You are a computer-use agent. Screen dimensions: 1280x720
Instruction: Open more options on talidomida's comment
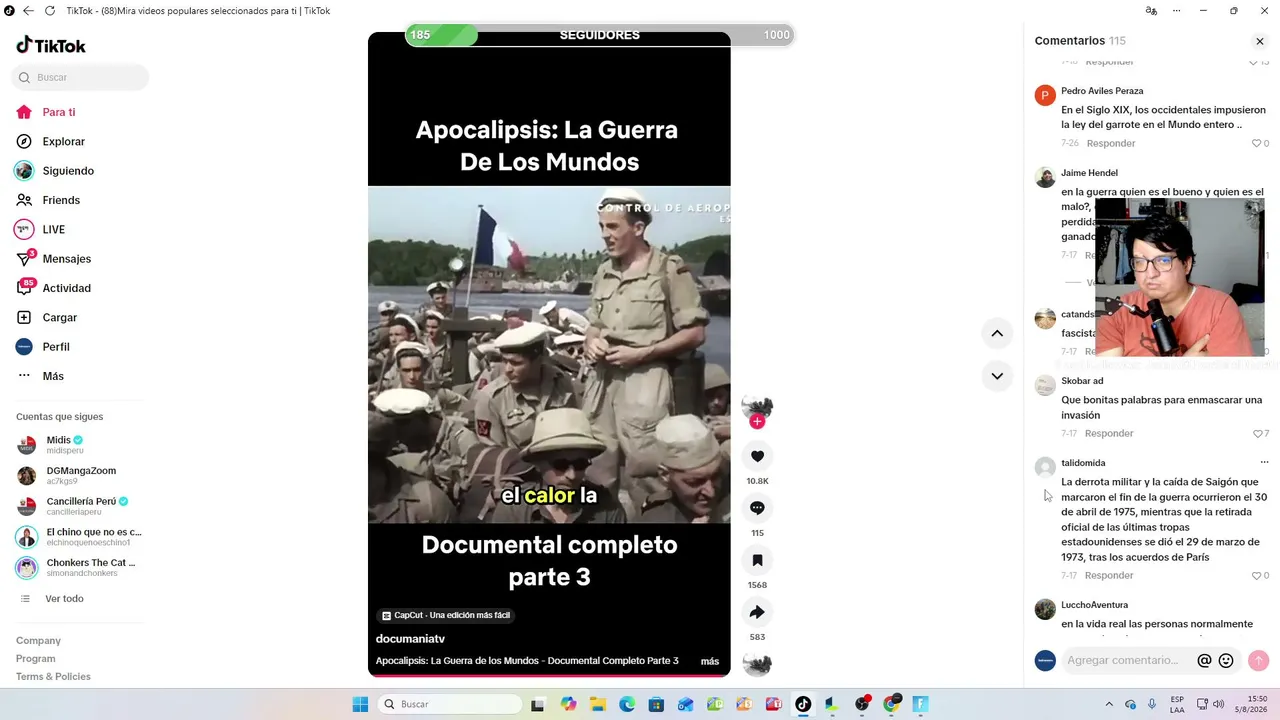(x=1264, y=462)
